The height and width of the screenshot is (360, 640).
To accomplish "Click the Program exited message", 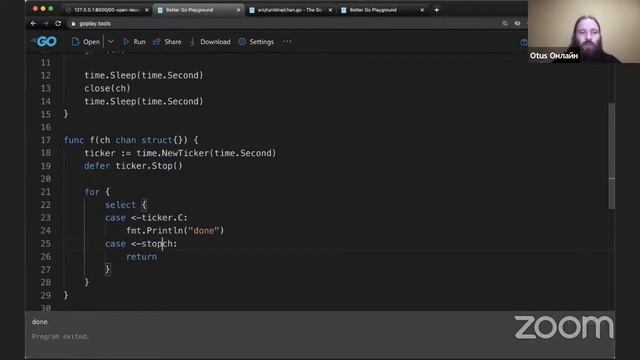I will (60, 336).
